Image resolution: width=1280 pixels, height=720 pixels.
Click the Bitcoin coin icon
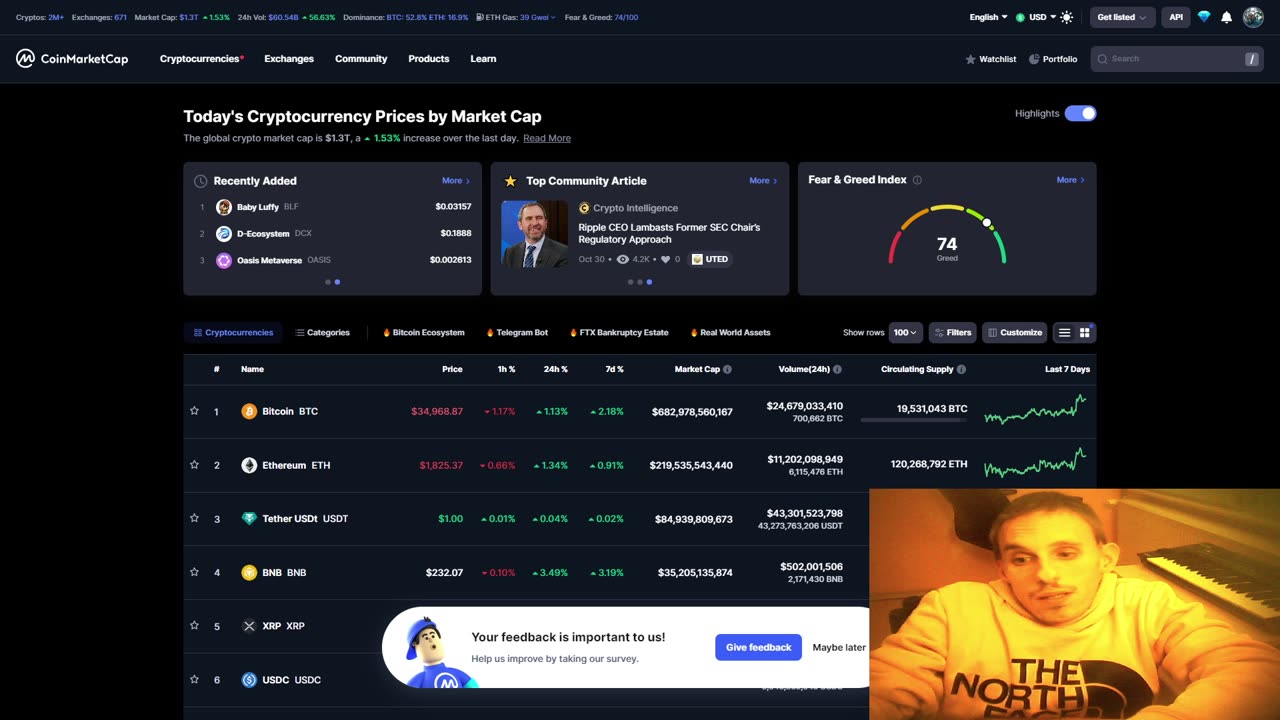click(x=249, y=411)
